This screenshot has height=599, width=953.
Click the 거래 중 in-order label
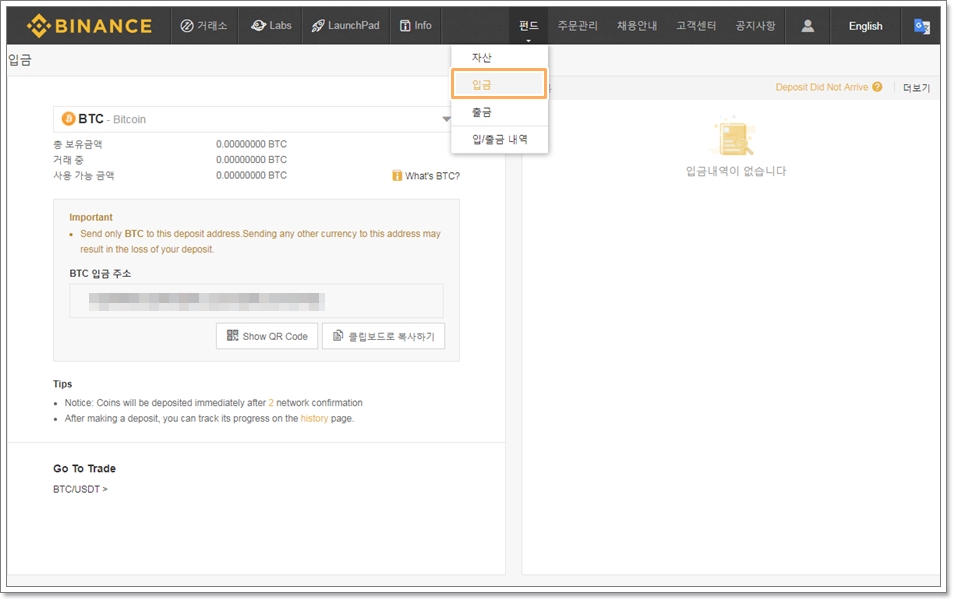tap(68, 160)
